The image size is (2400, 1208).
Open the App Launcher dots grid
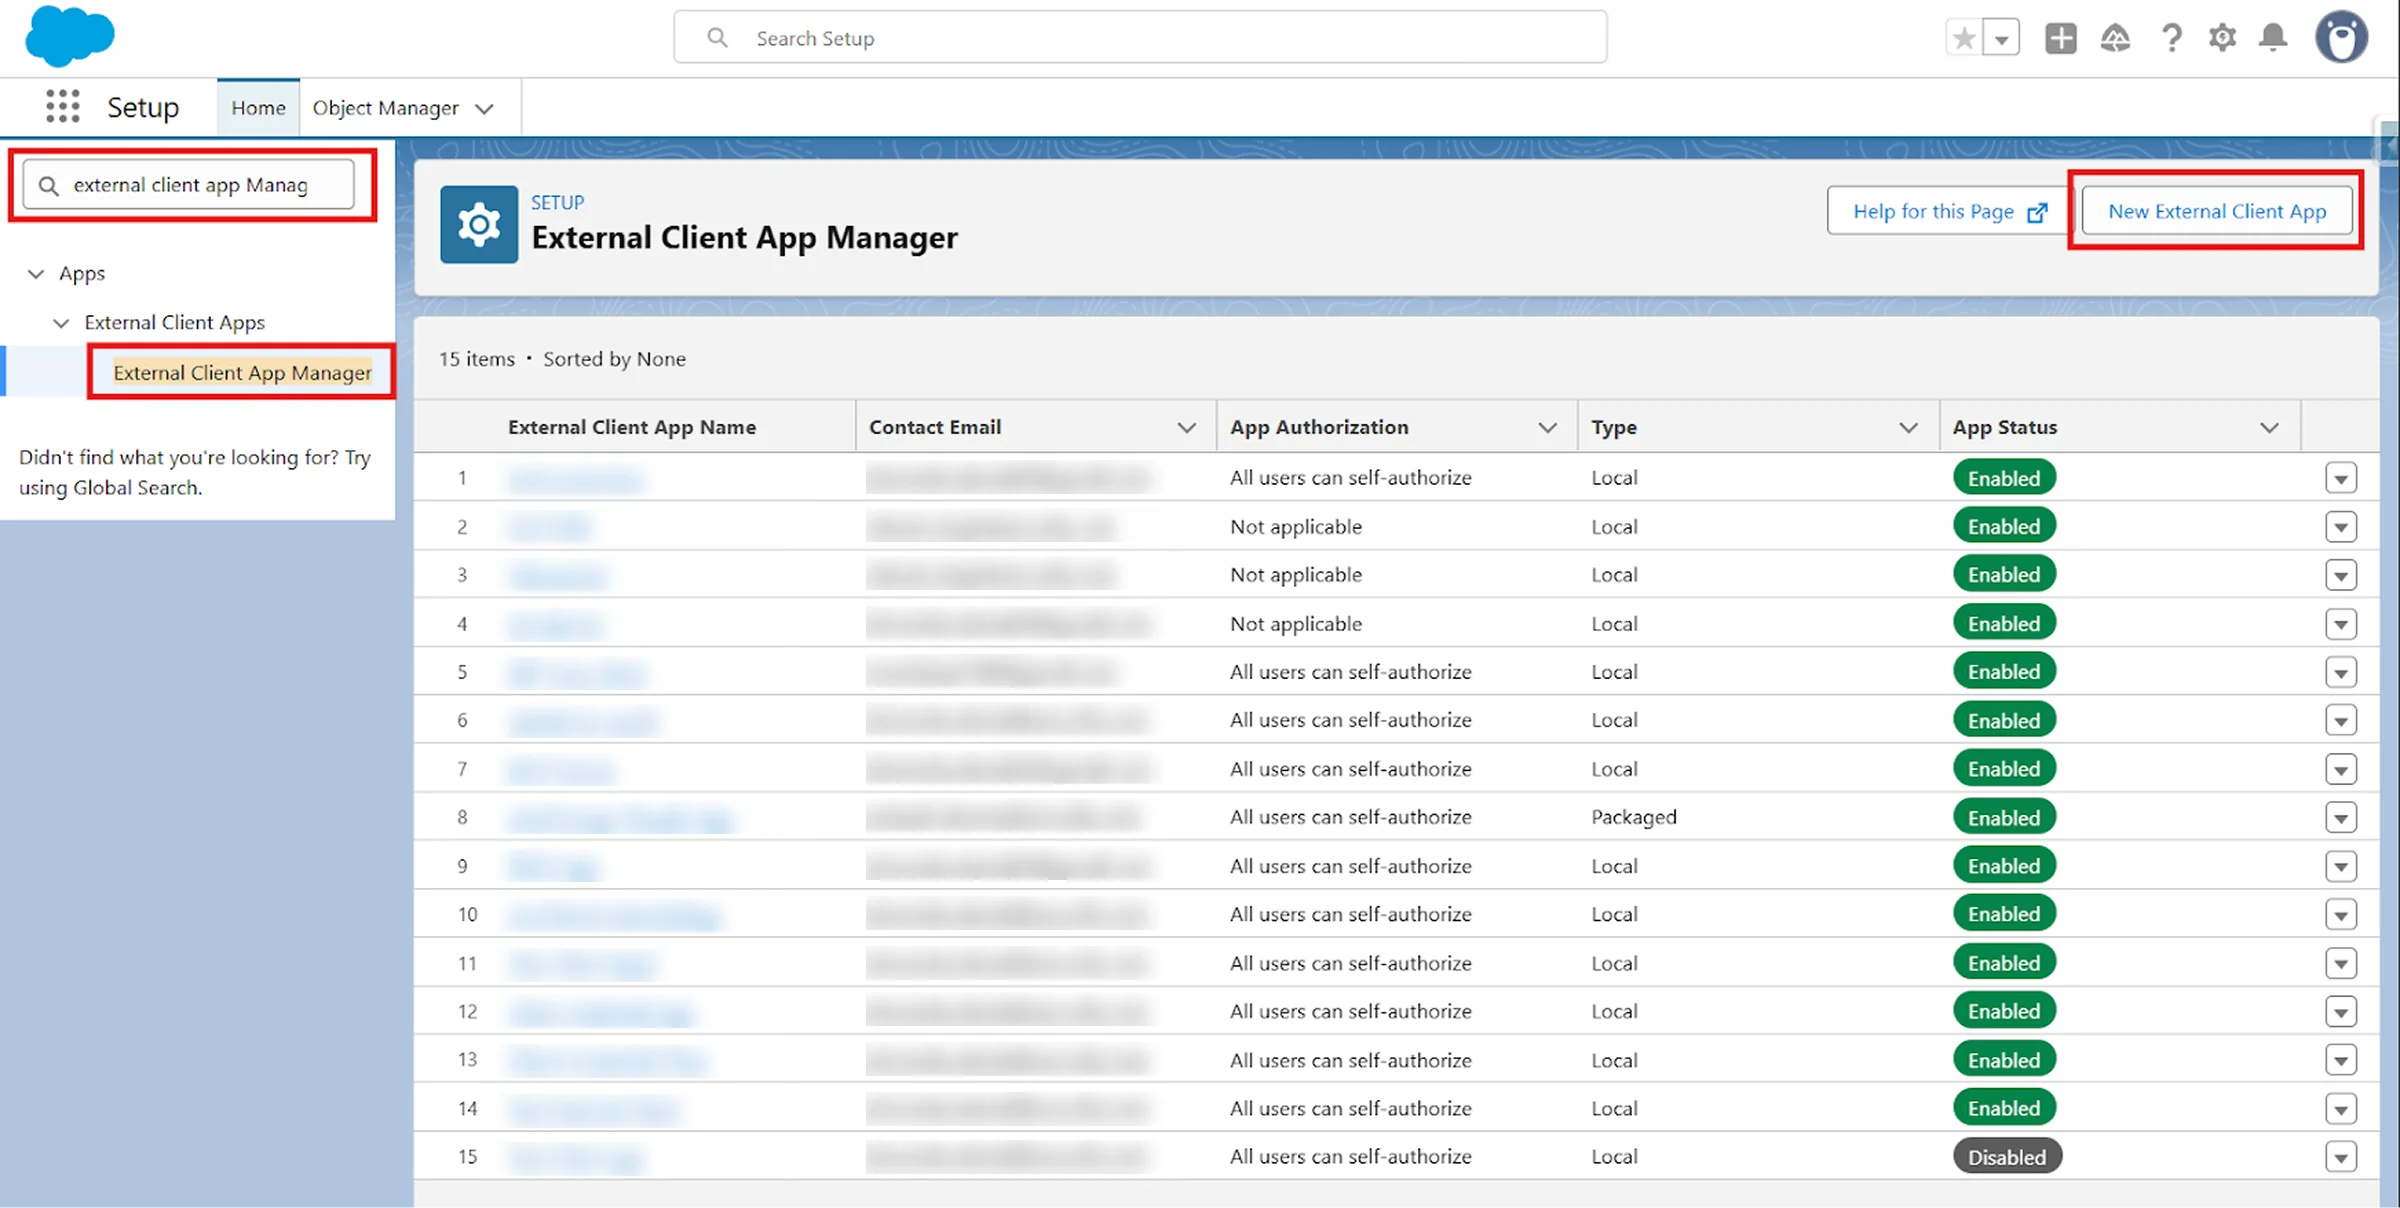coord(62,106)
